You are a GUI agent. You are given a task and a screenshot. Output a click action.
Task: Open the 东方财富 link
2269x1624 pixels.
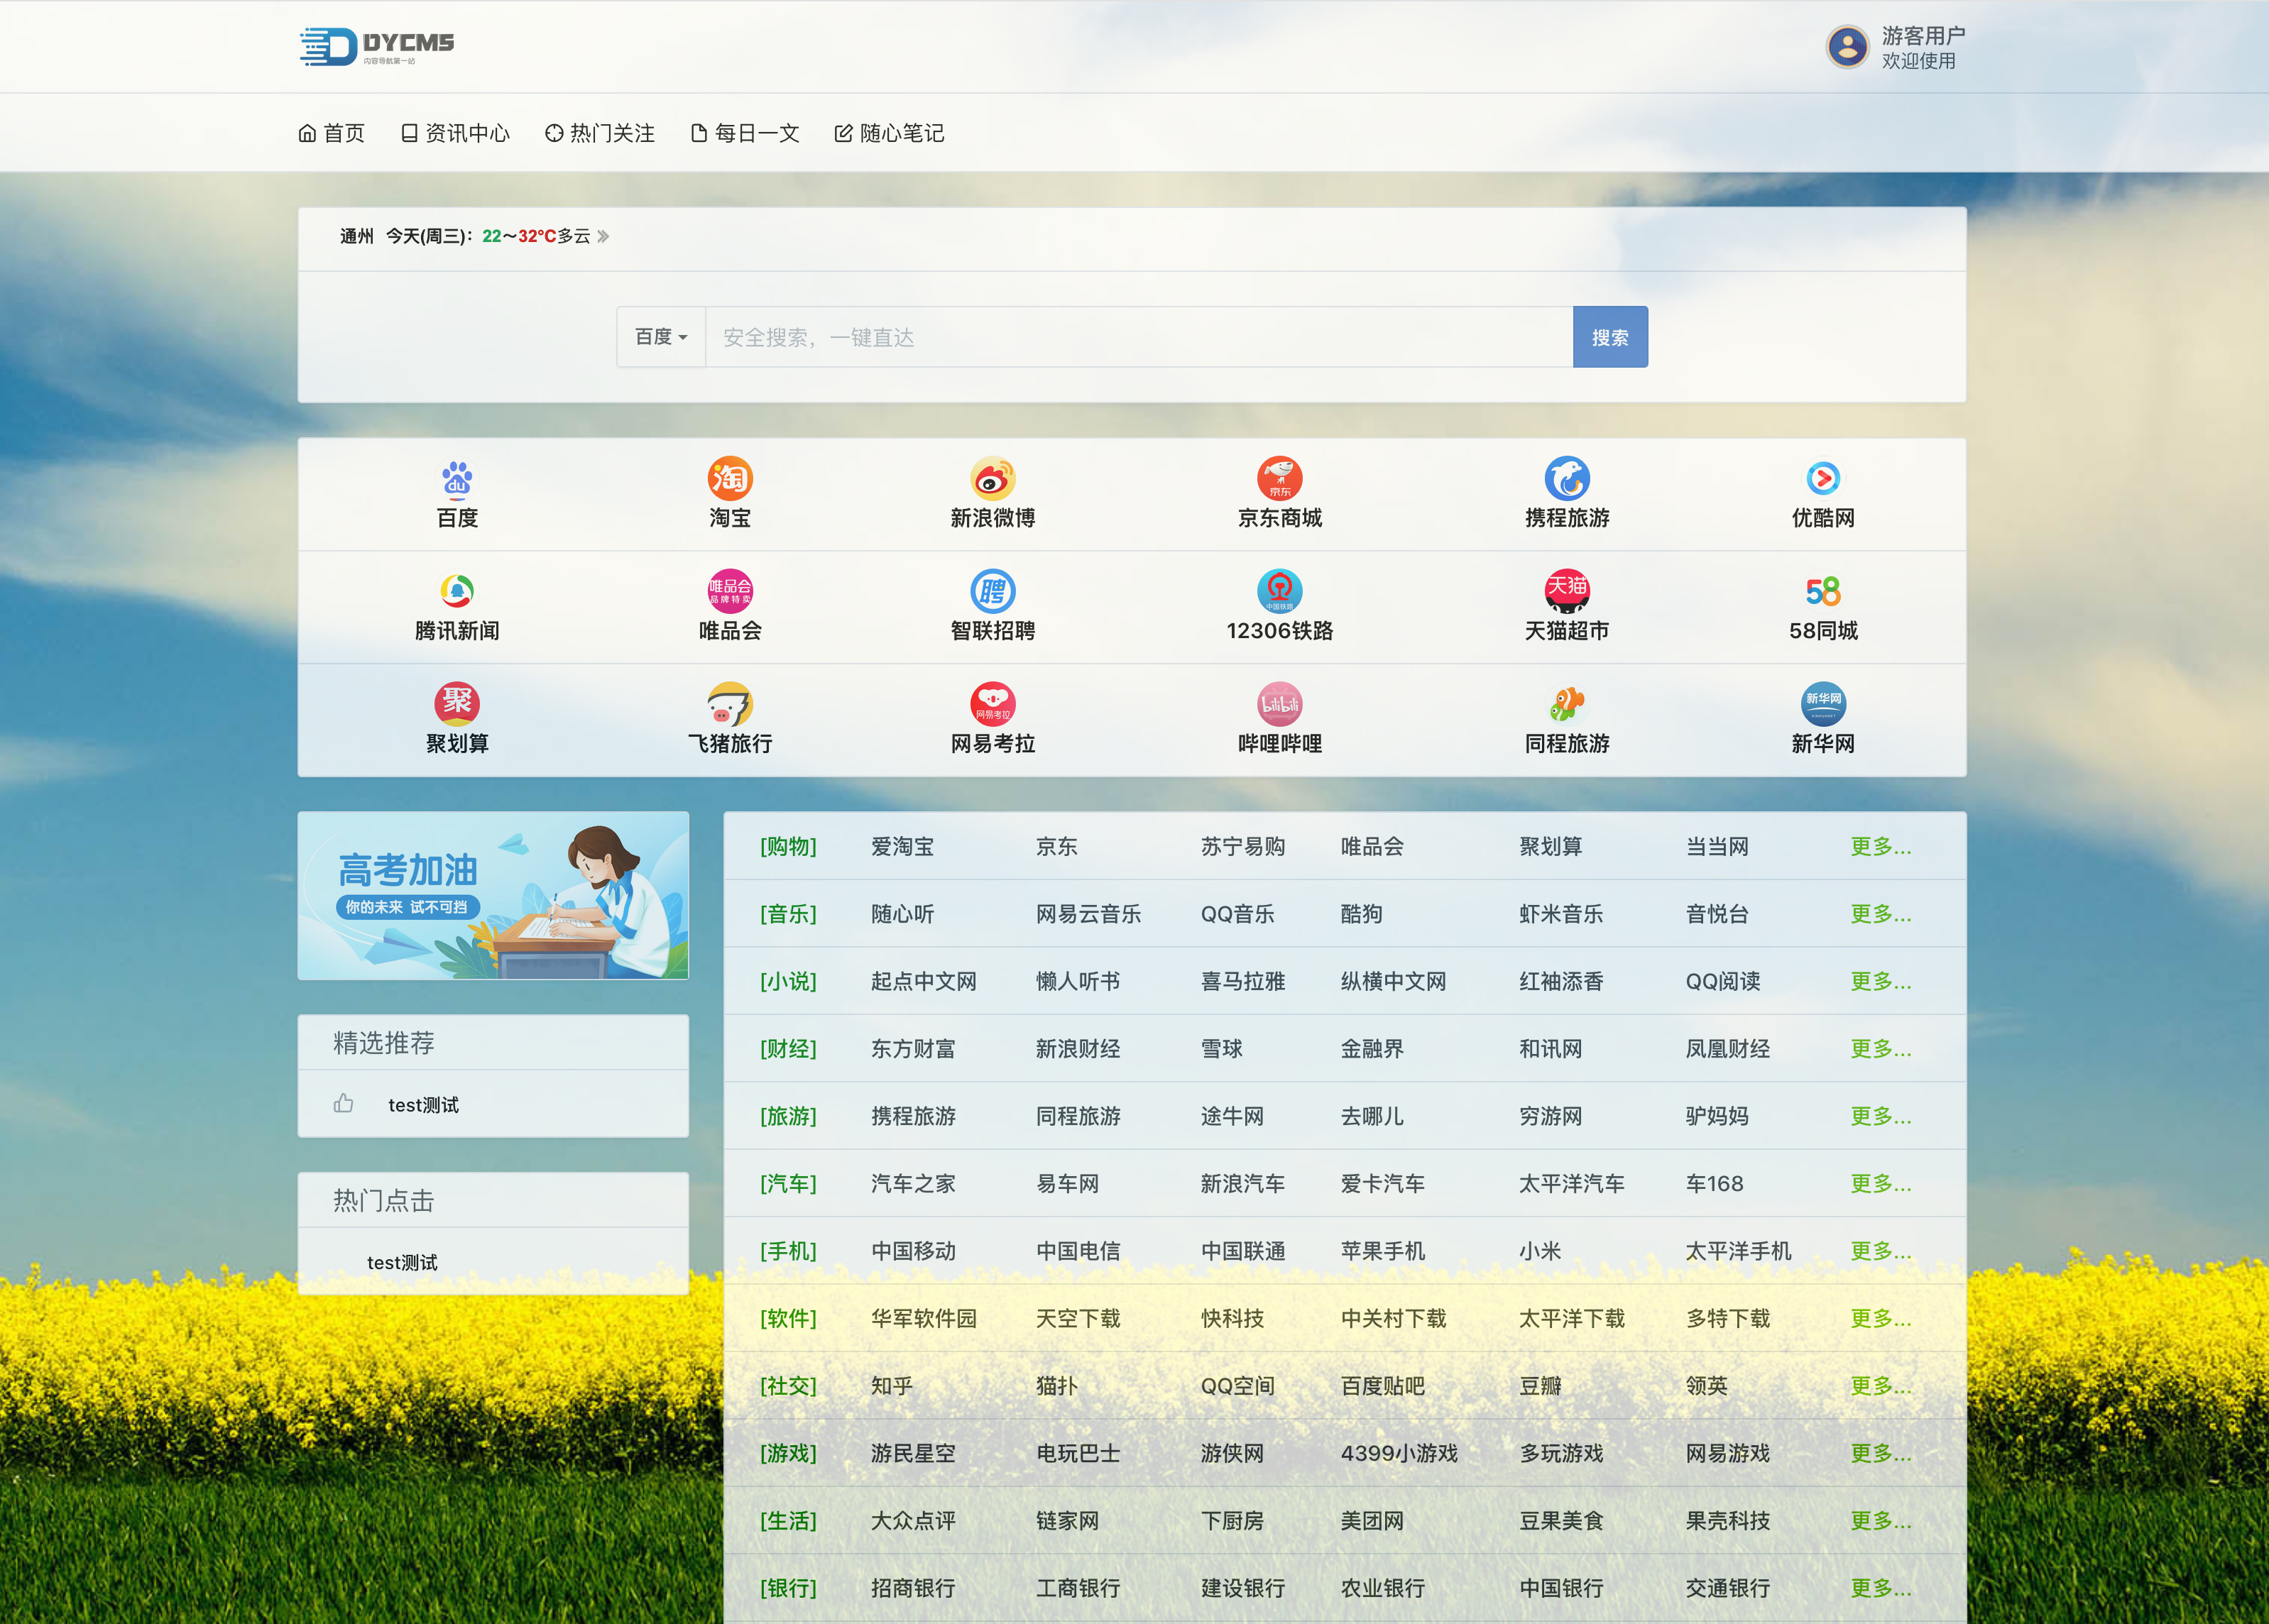(912, 1049)
